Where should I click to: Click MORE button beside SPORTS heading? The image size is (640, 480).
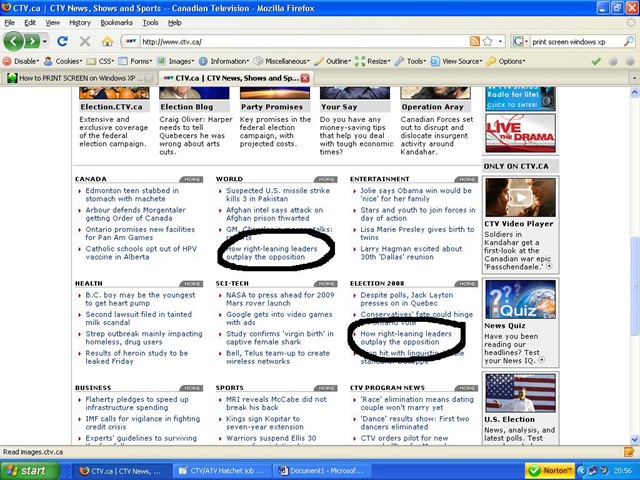(326, 389)
